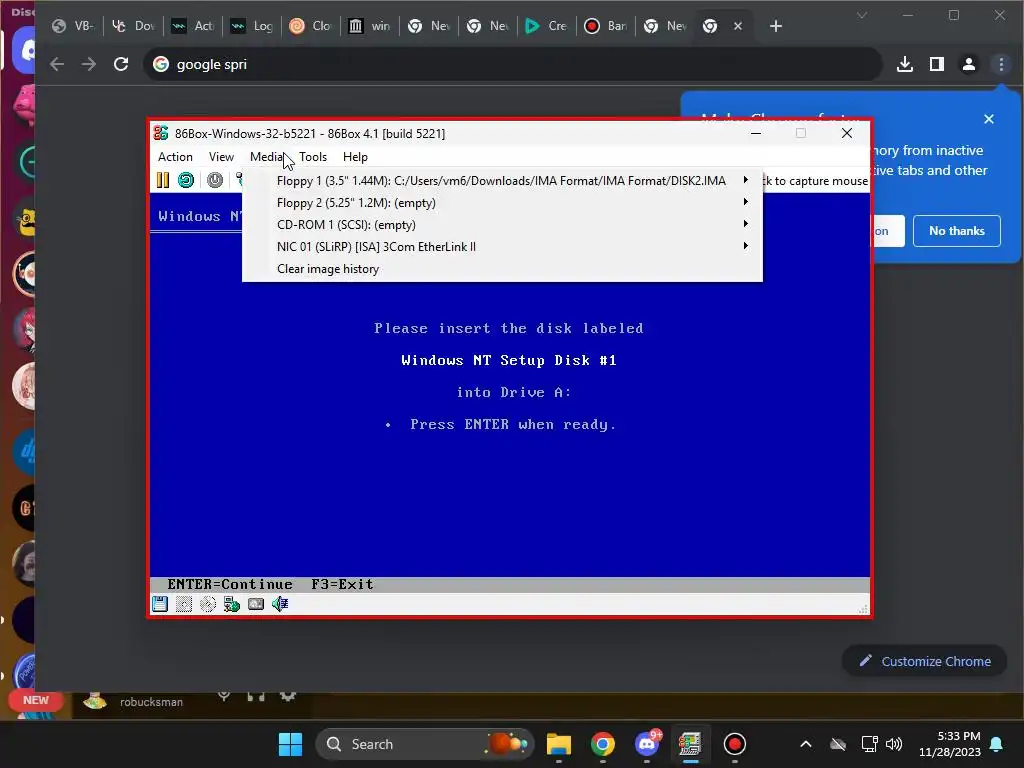This screenshot has height=768, width=1024.
Task: Open 86Box from taskbar
Action: point(690,744)
